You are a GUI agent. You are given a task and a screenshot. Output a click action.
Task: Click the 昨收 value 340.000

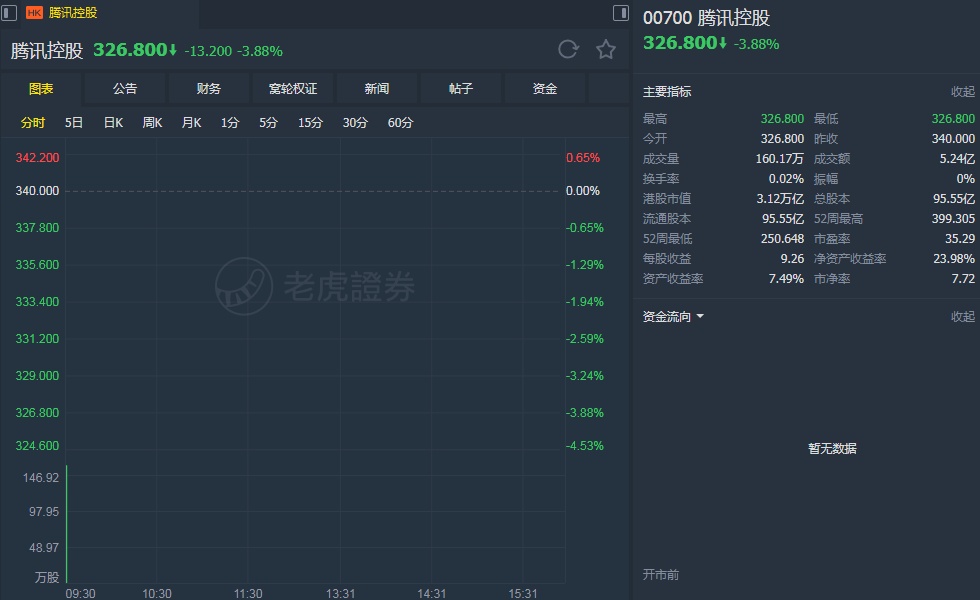tap(953, 139)
